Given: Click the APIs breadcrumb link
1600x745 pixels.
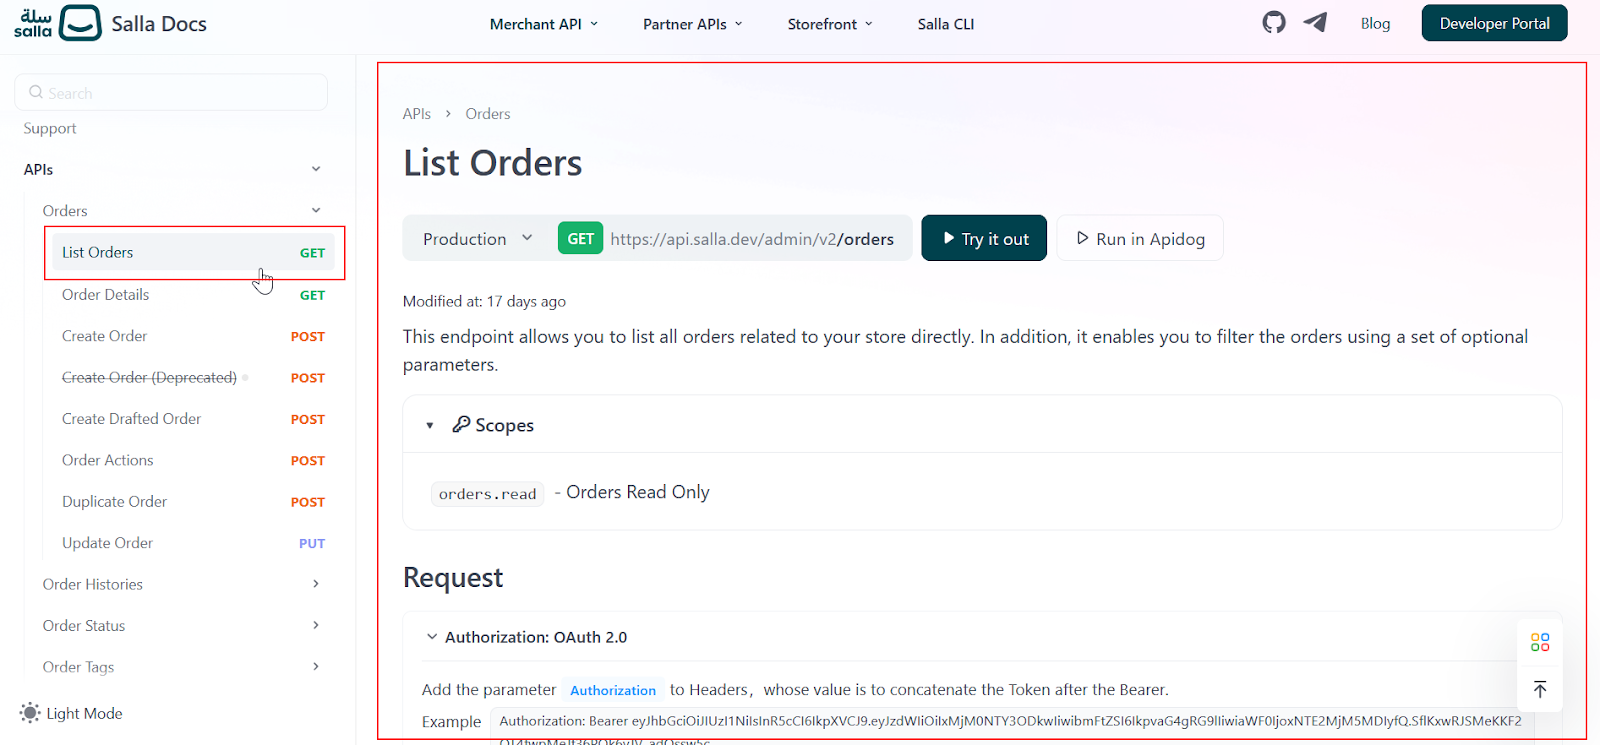Looking at the screenshot, I should [417, 114].
